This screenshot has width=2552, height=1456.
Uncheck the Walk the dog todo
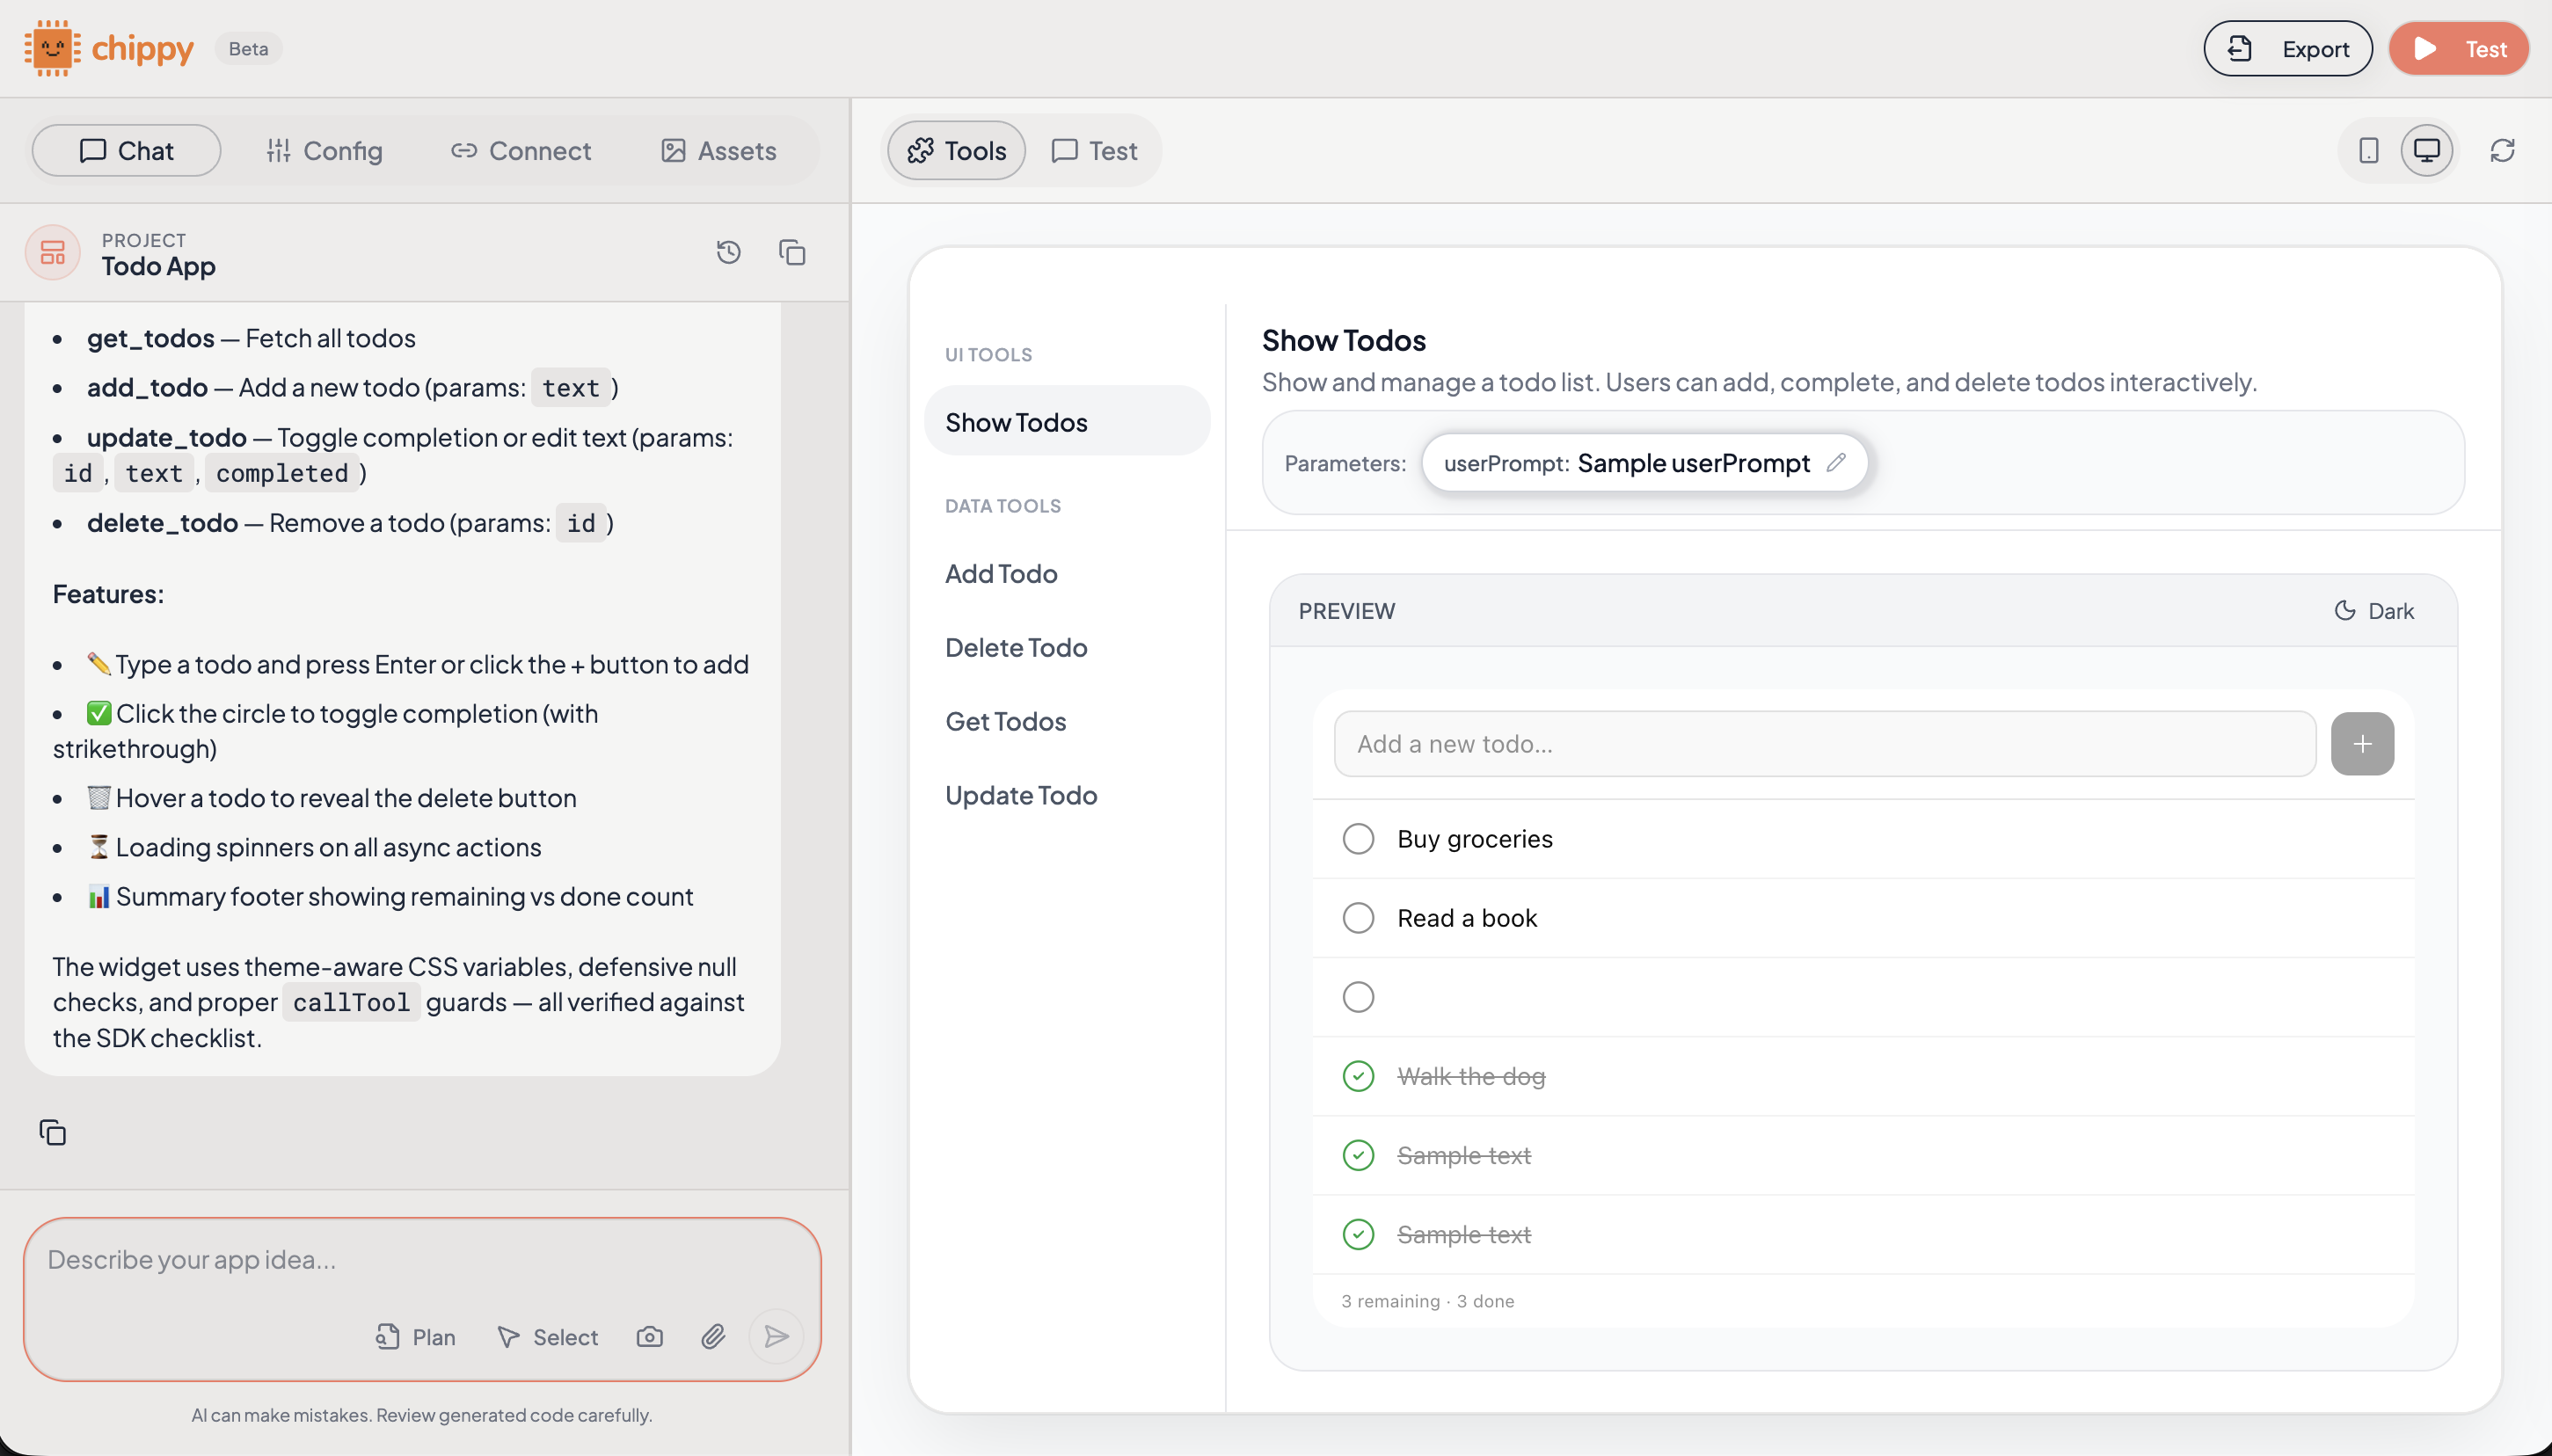pyautogui.click(x=1358, y=1076)
